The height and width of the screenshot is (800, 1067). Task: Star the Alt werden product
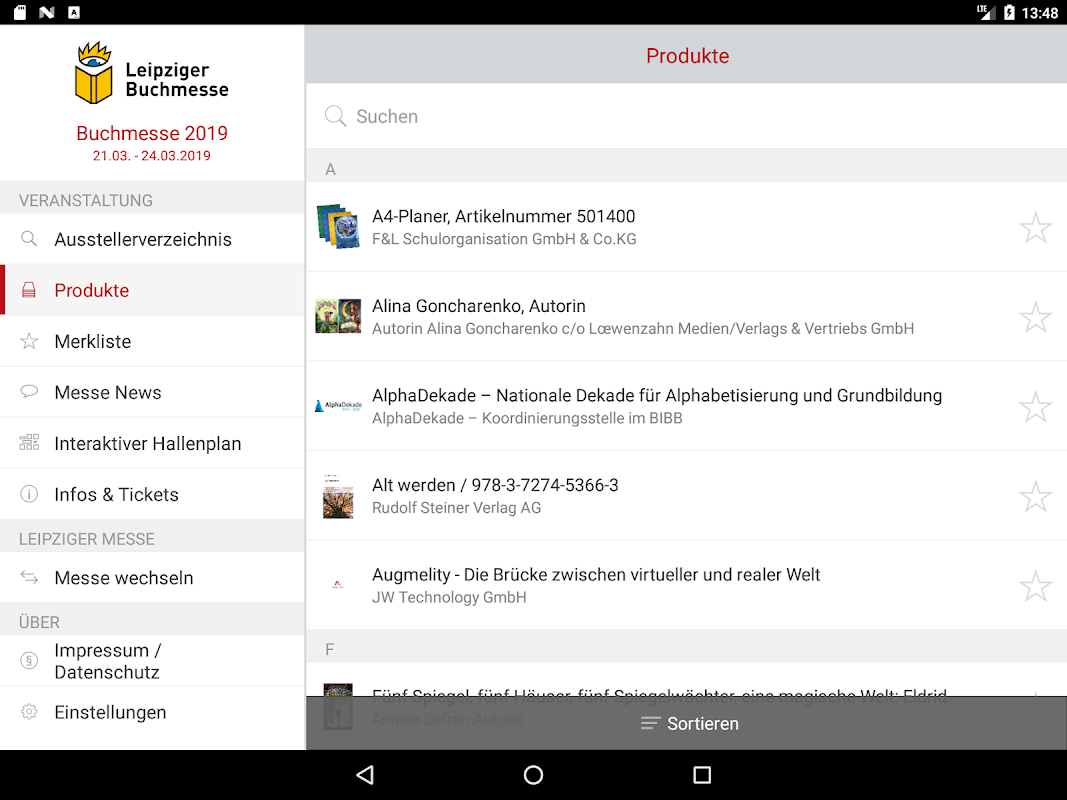(1035, 497)
